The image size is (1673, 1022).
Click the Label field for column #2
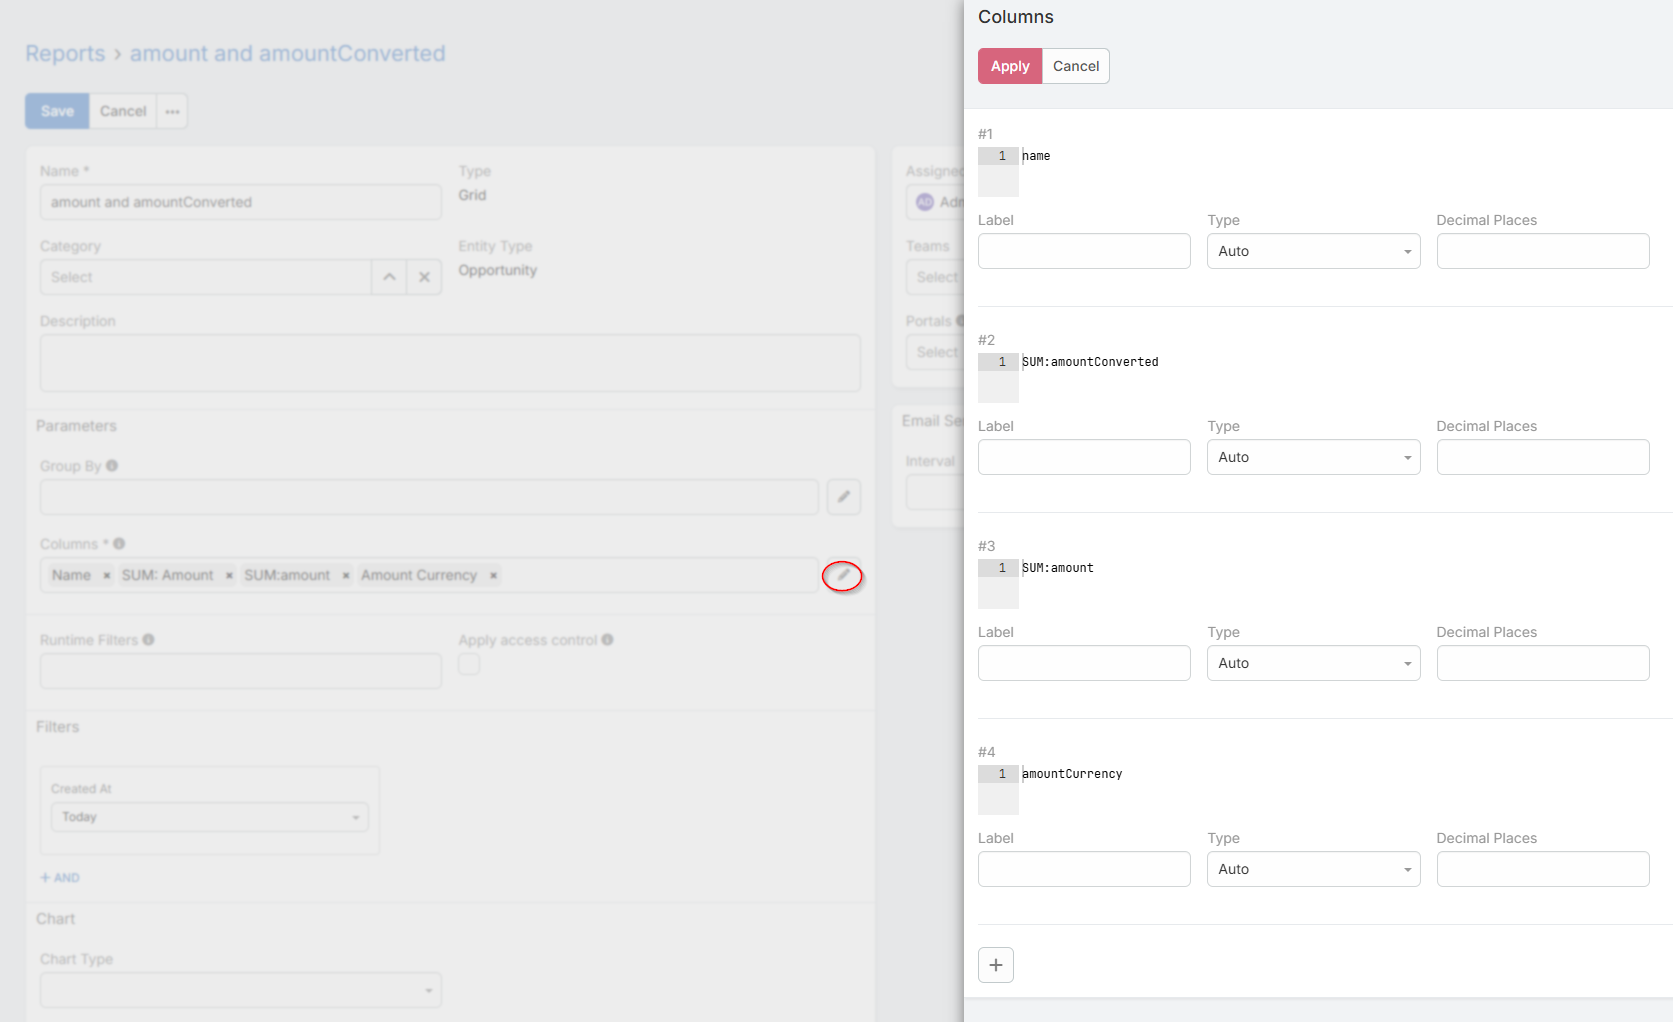[1083, 457]
